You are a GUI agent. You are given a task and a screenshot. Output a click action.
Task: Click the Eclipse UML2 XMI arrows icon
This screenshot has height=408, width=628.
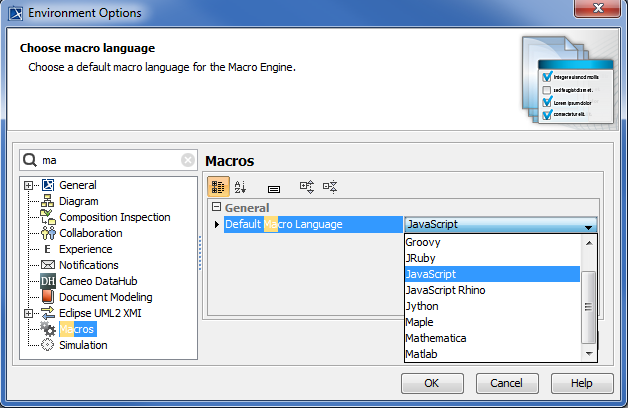48,313
